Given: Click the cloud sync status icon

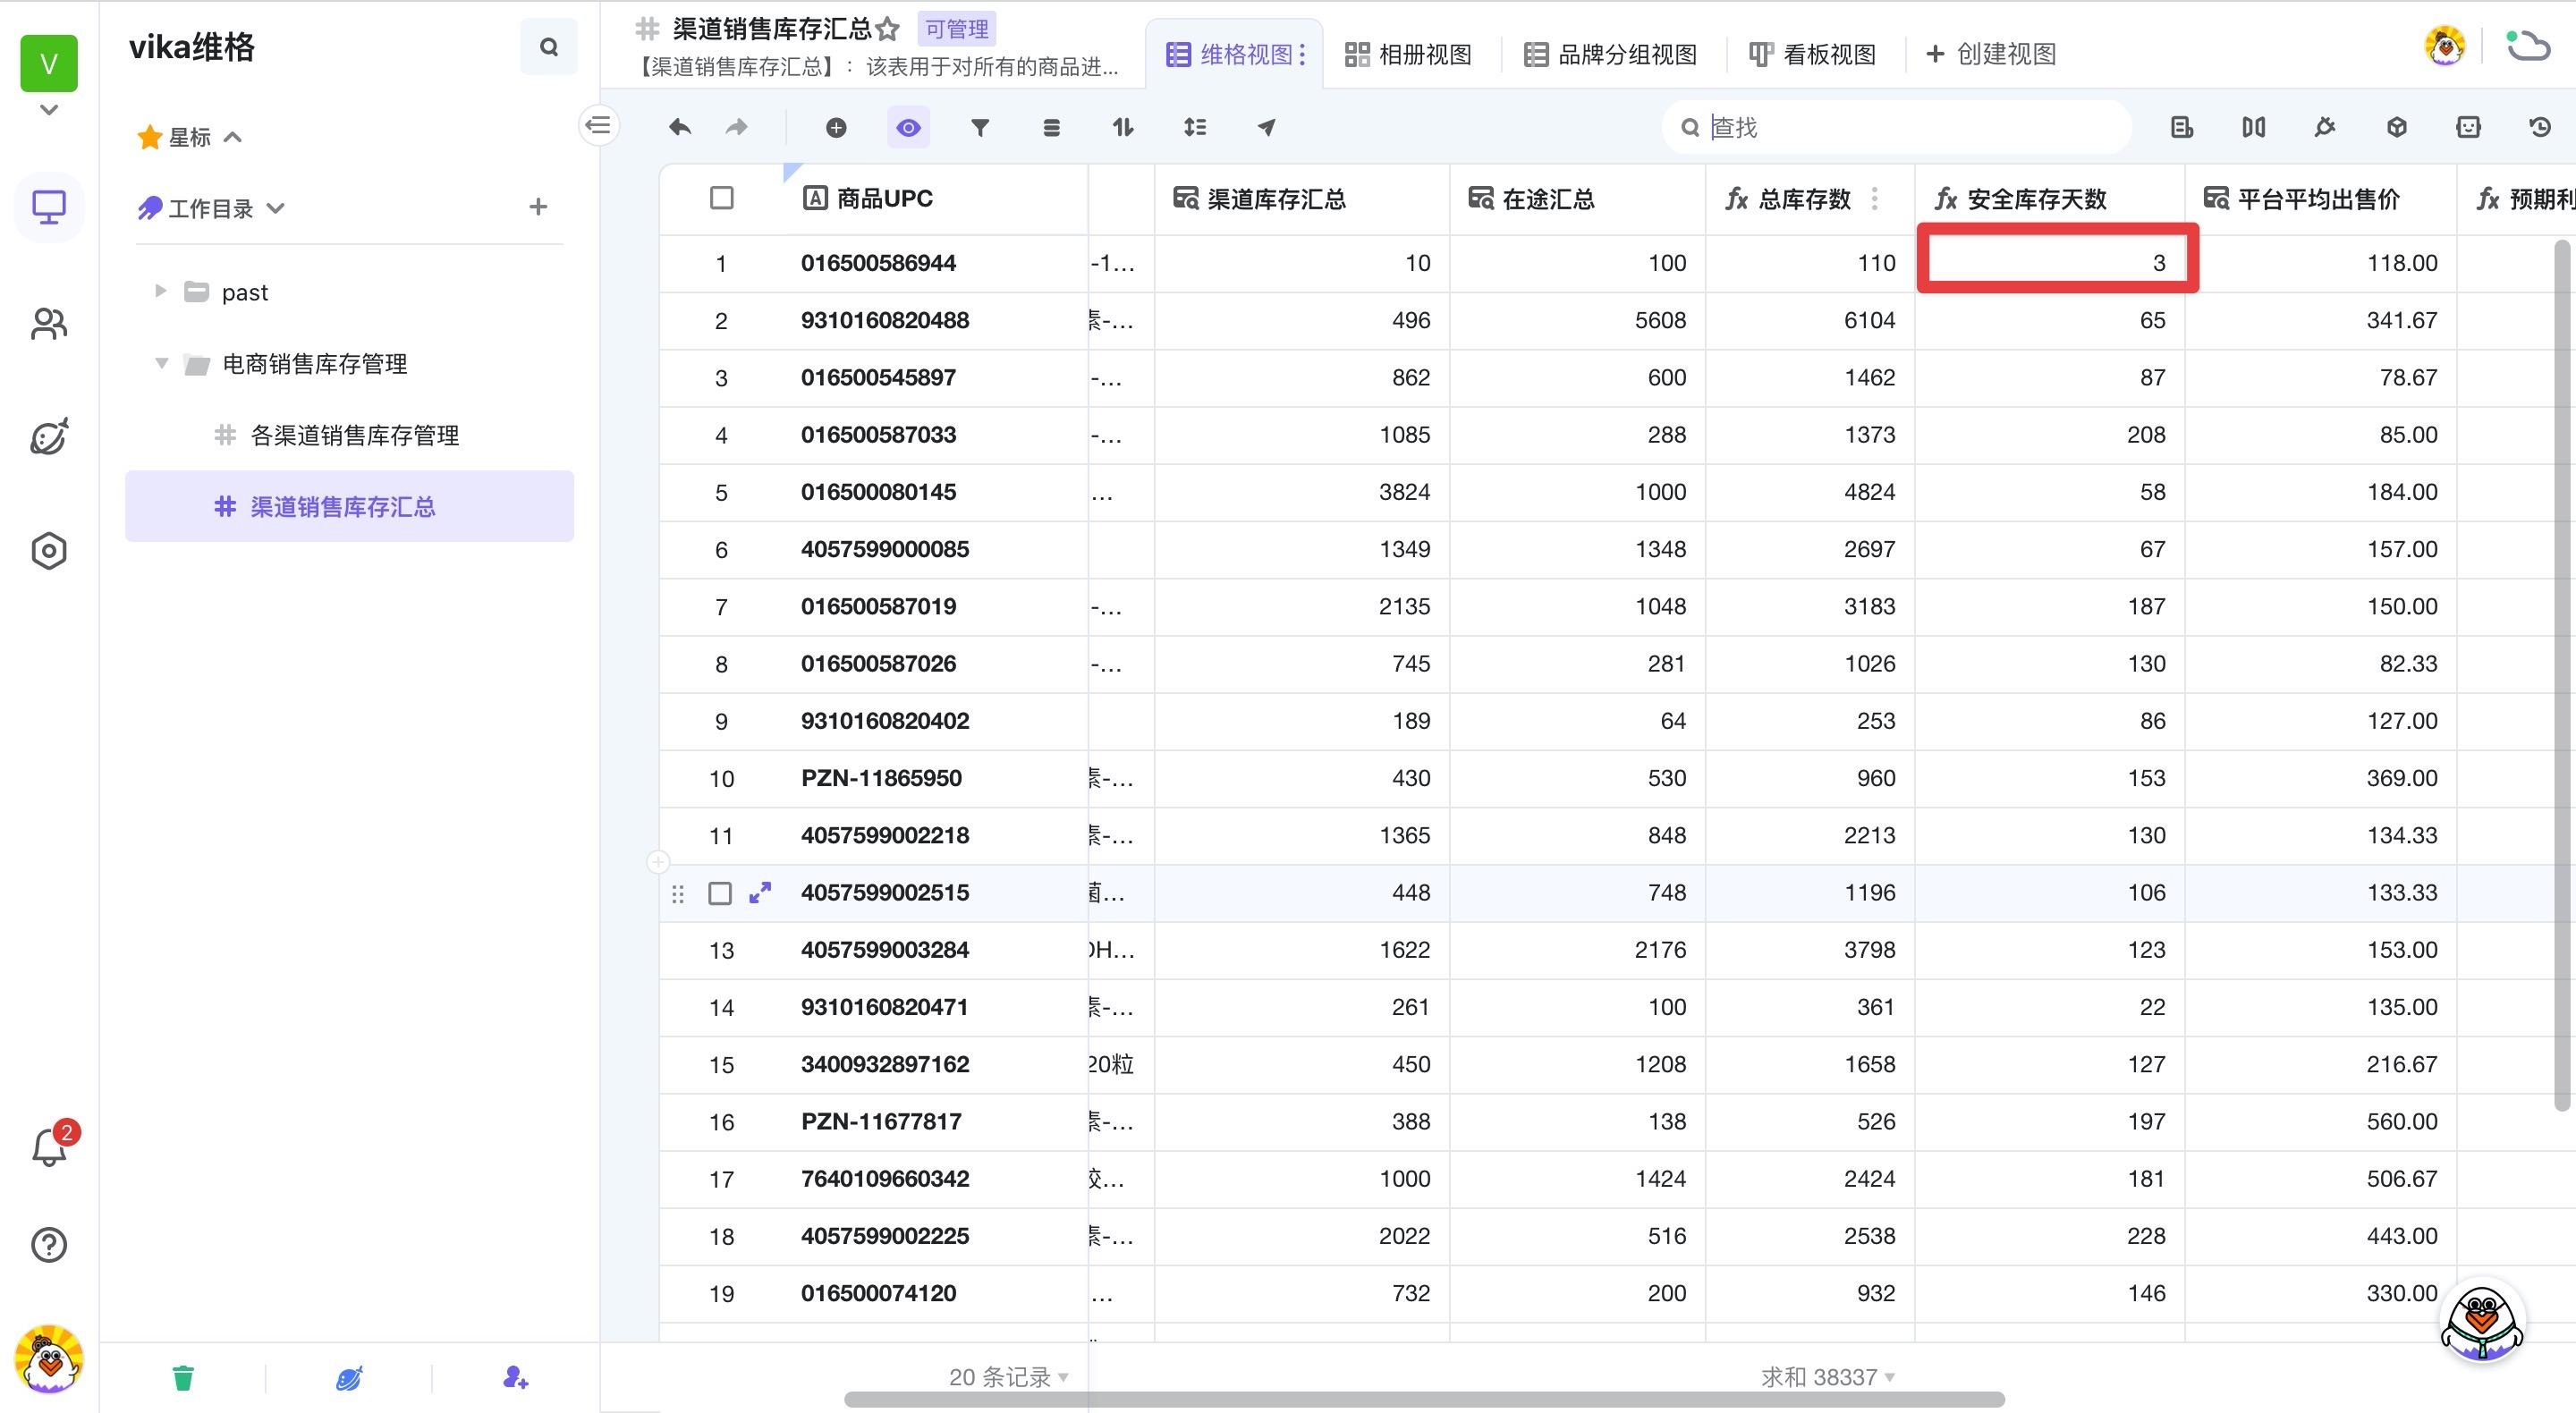Looking at the screenshot, I should click(x=2528, y=46).
